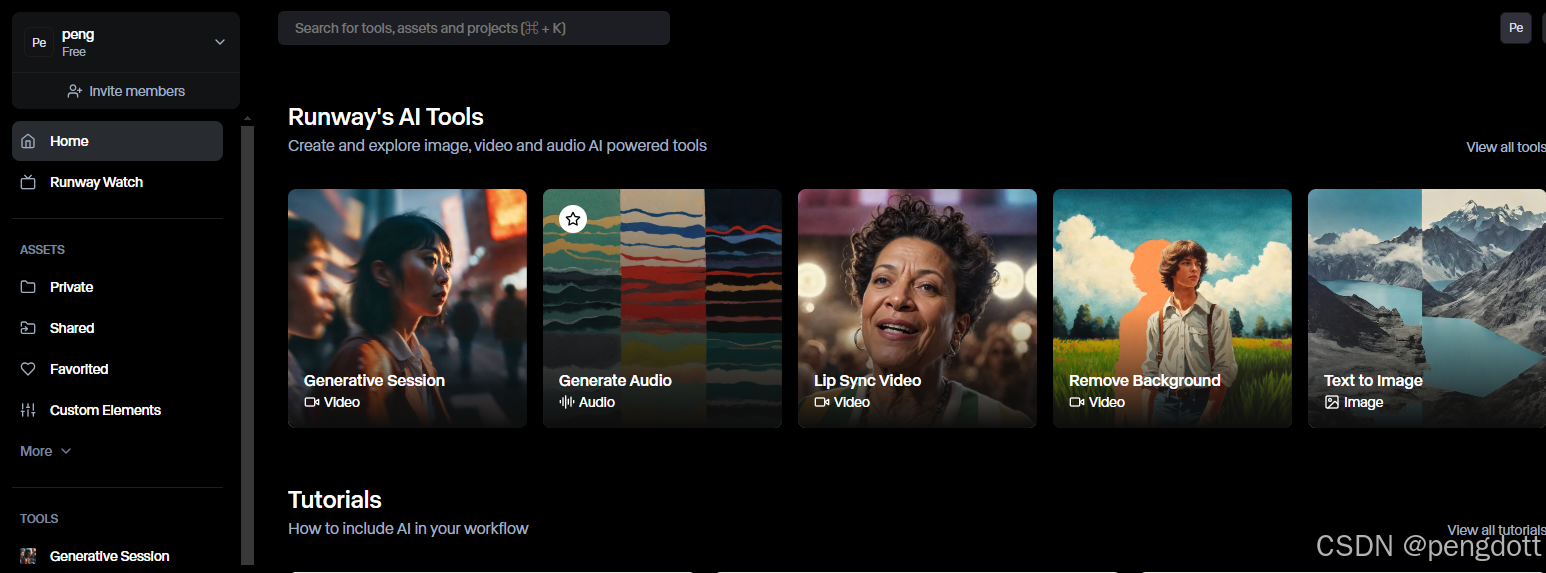Open Shared assets
1546x573 pixels.
tap(117, 328)
